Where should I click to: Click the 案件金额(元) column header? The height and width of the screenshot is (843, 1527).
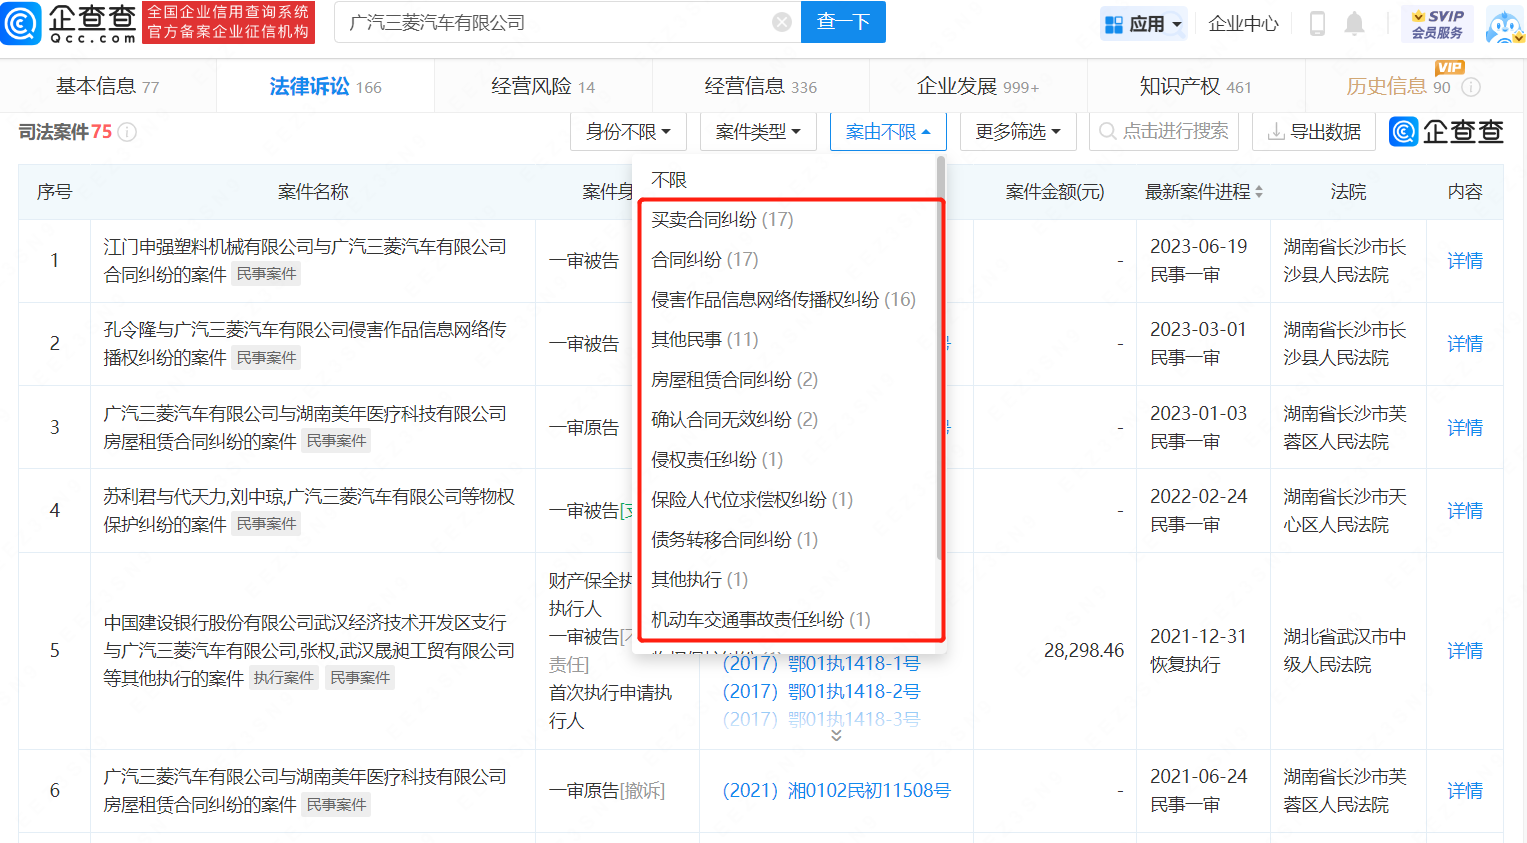pyautogui.click(x=1055, y=192)
